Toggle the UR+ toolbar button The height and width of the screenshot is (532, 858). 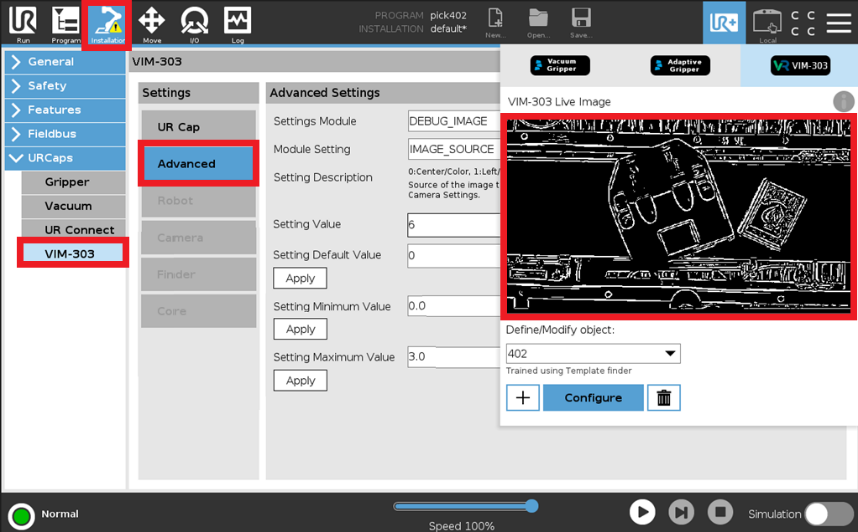(x=724, y=22)
